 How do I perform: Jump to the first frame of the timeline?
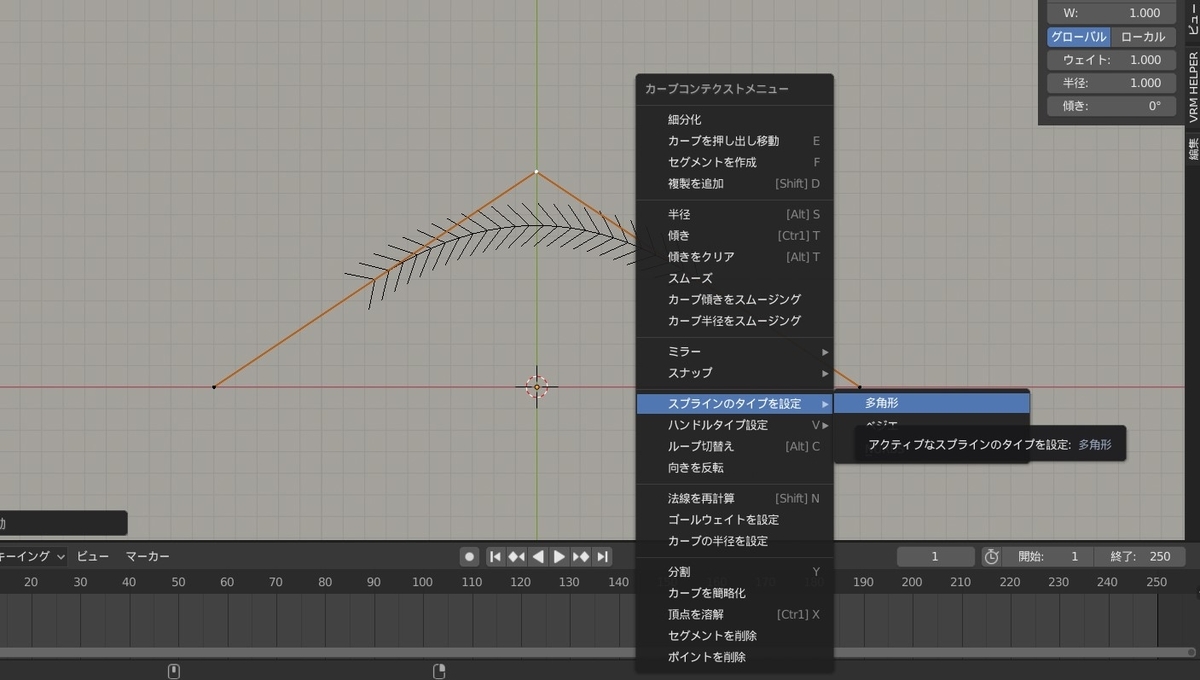click(495, 556)
